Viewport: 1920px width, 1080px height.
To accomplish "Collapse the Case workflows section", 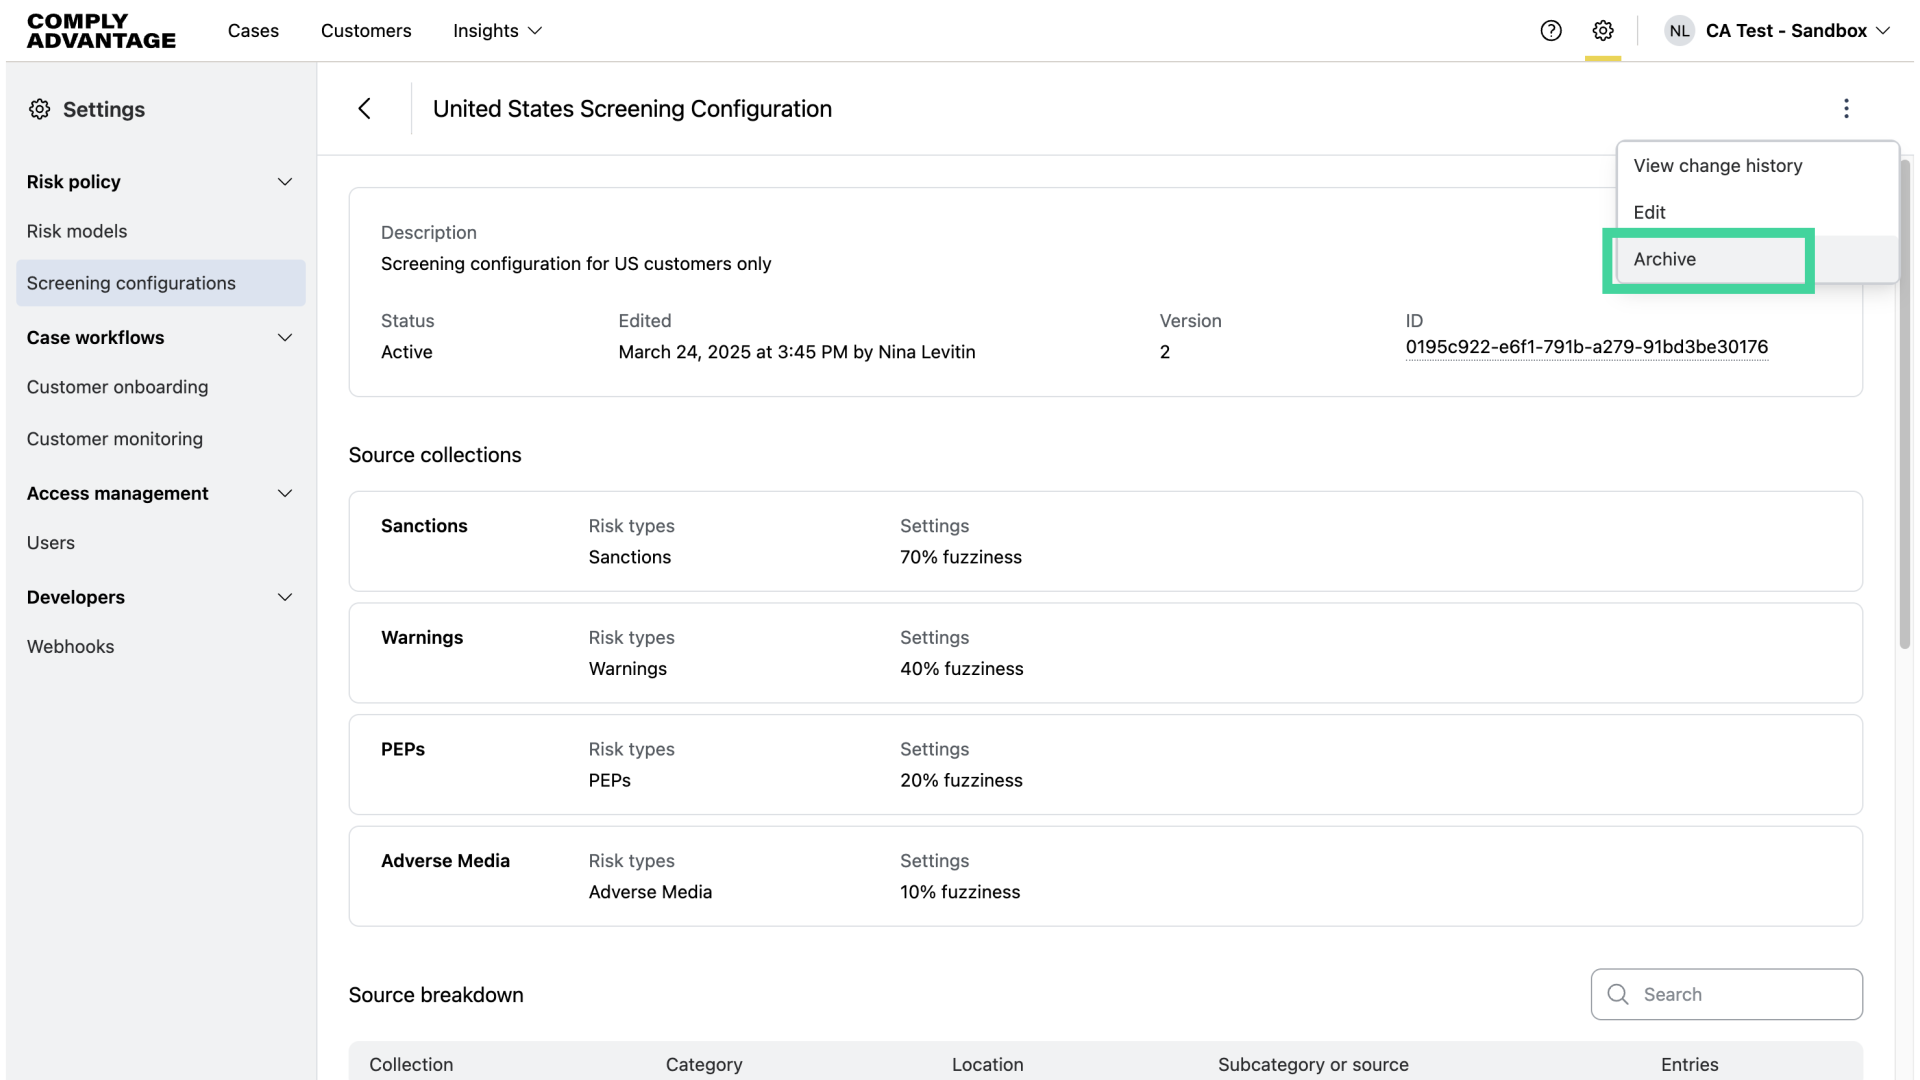I will tap(285, 338).
